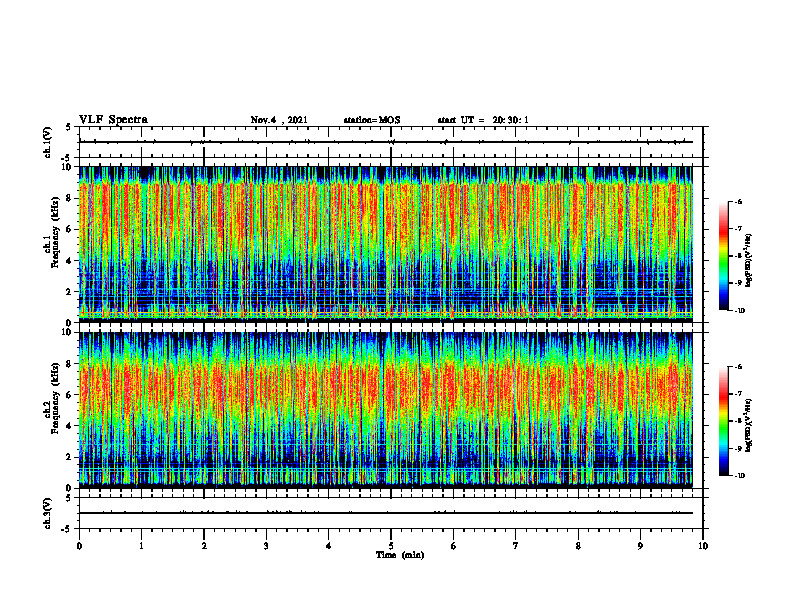Image resolution: width=792 pixels, height=612 pixels.
Task: Click the time axis tick label "9"
Action: coord(640,546)
